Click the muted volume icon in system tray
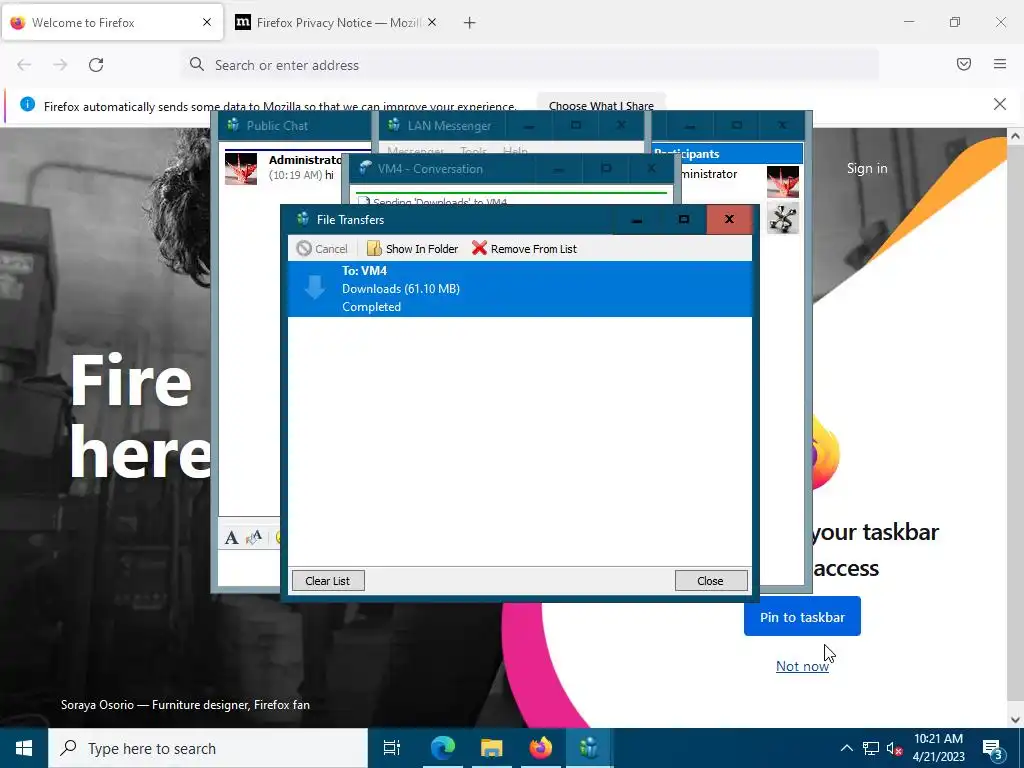1024x768 pixels. click(x=894, y=748)
